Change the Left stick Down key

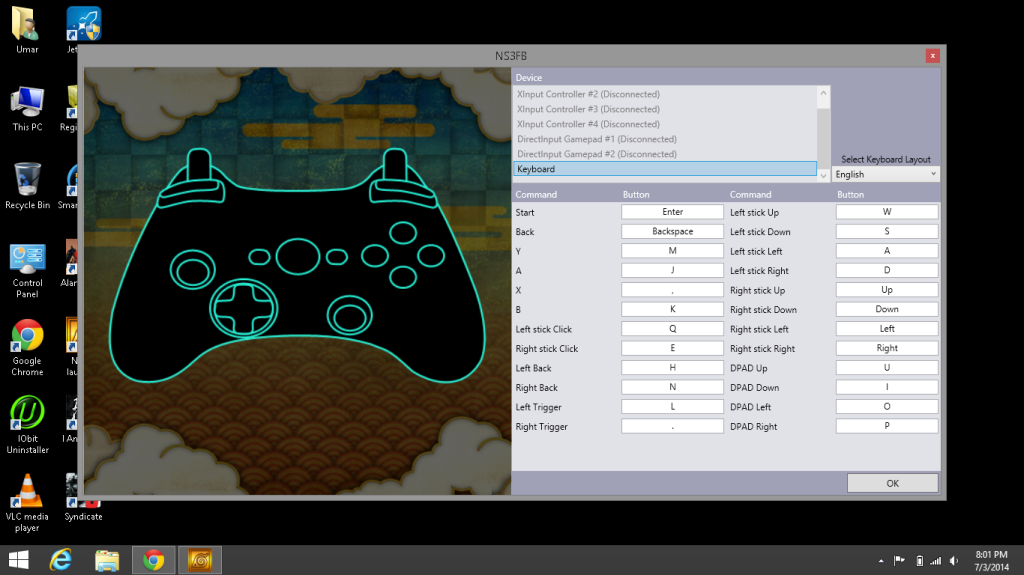[x=887, y=231]
